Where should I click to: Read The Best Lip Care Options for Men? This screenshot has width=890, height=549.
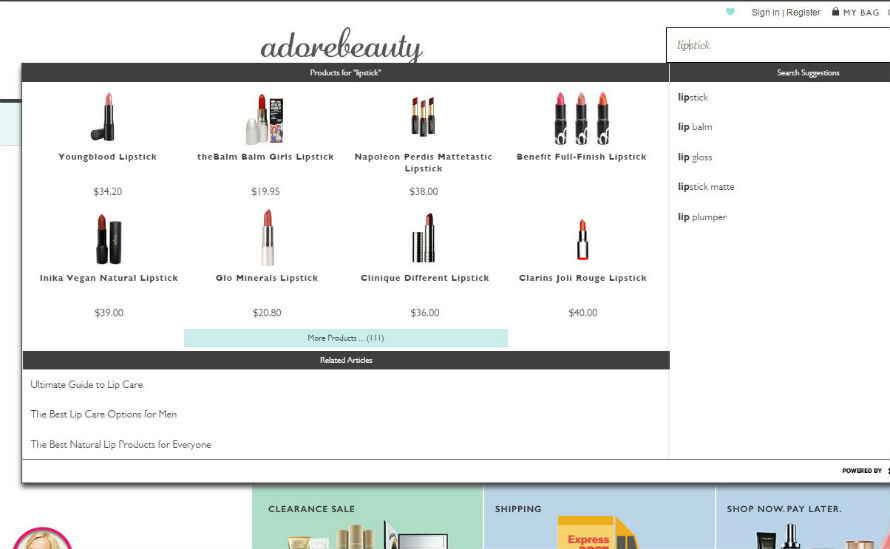pos(103,414)
